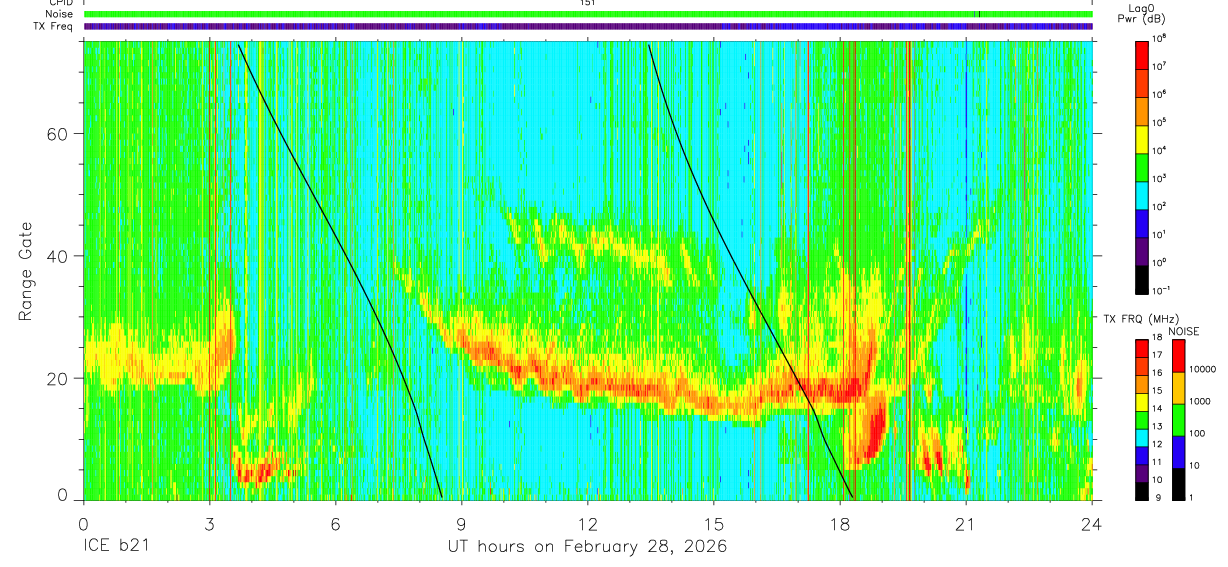Click the 'Range Gate' y-axis label
1228x567 pixels.
26,271
